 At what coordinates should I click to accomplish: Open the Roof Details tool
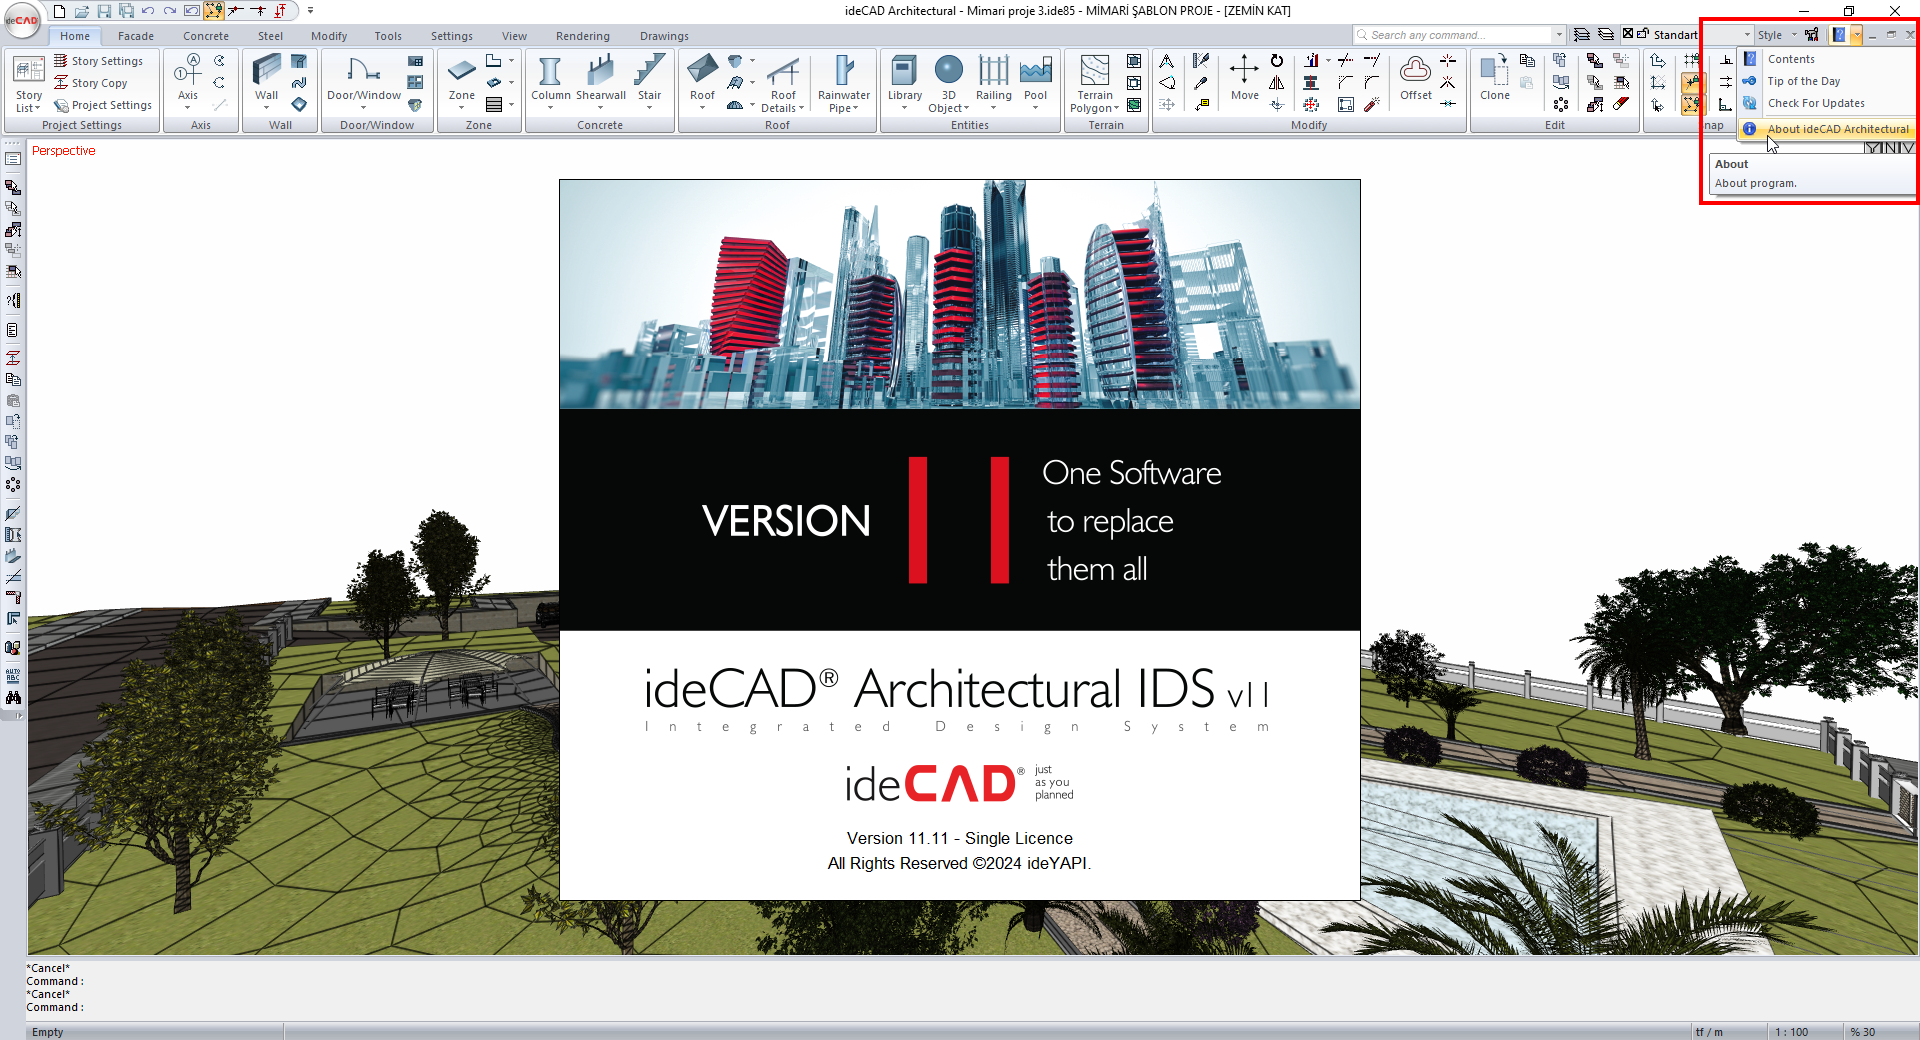[783, 83]
